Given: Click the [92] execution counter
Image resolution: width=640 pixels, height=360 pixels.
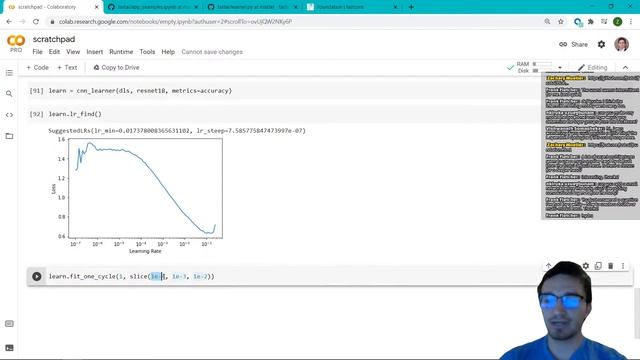Looking at the screenshot, I should click(36, 114).
